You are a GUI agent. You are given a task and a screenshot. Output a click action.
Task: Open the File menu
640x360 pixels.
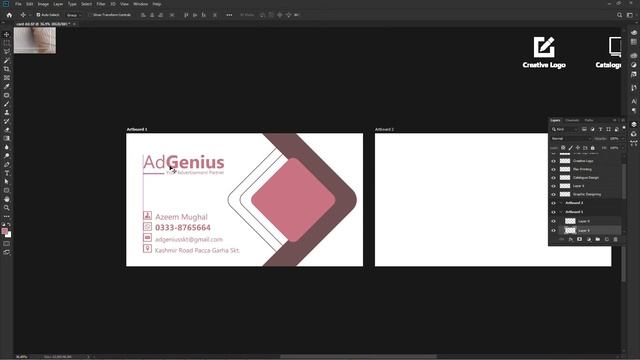(18, 4)
